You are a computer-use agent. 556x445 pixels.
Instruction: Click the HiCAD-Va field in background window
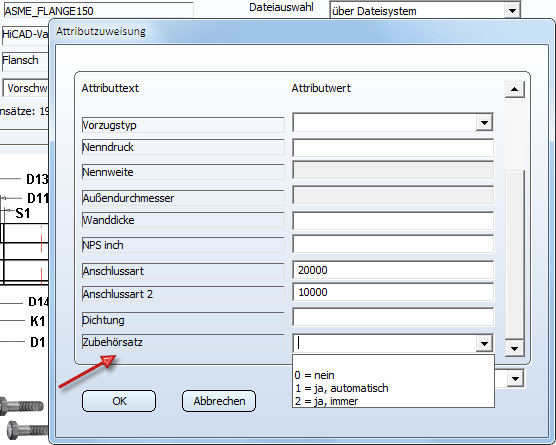pos(25,35)
